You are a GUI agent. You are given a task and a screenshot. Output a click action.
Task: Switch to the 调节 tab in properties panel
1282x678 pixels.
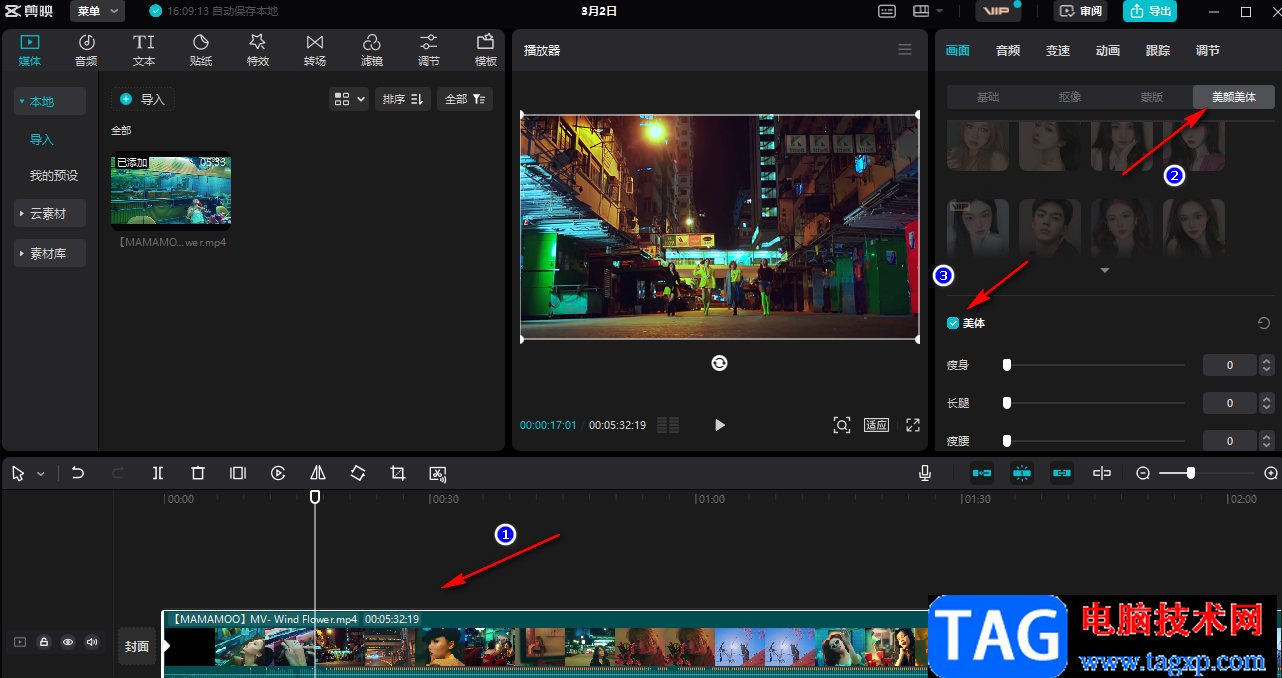[1208, 50]
